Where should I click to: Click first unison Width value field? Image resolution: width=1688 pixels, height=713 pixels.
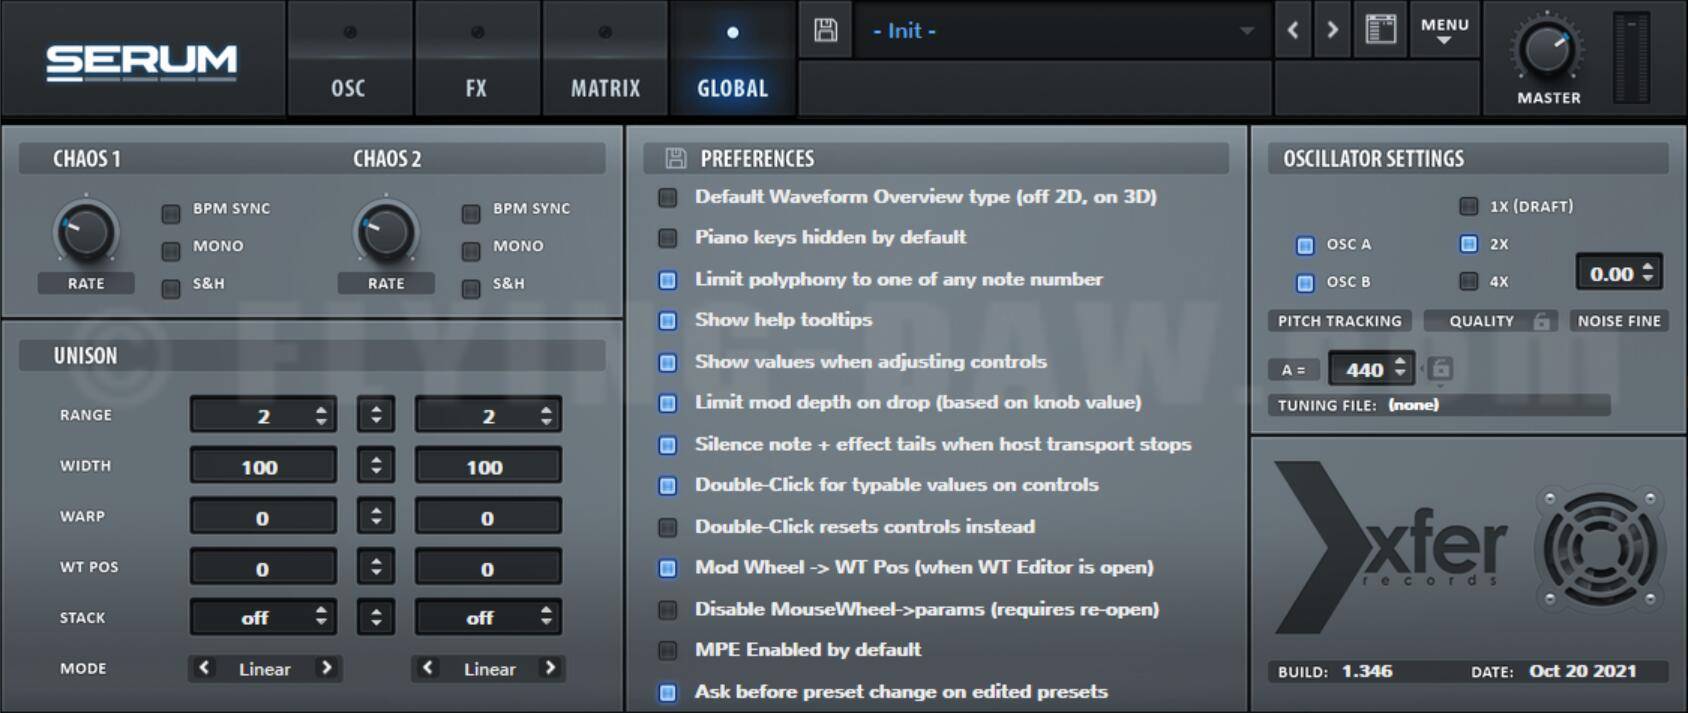coord(263,466)
